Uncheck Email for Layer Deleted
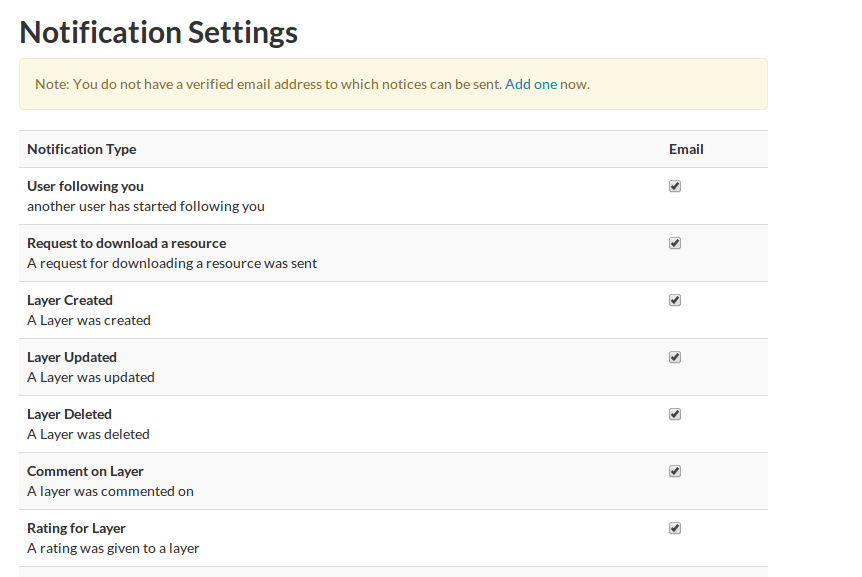This screenshot has width=862, height=577. pos(675,414)
